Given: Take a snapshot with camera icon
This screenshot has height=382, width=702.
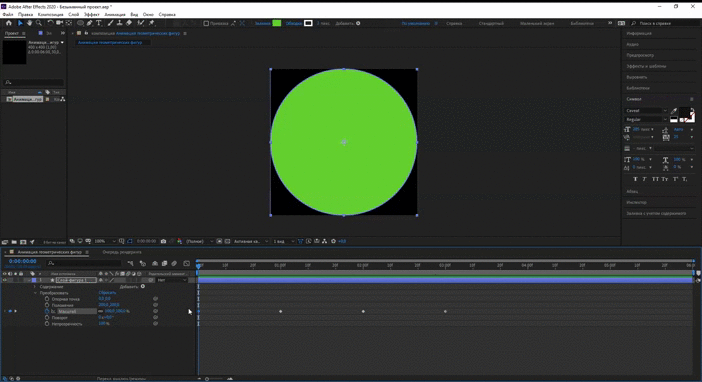Looking at the screenshot, I should pos(163,241).
